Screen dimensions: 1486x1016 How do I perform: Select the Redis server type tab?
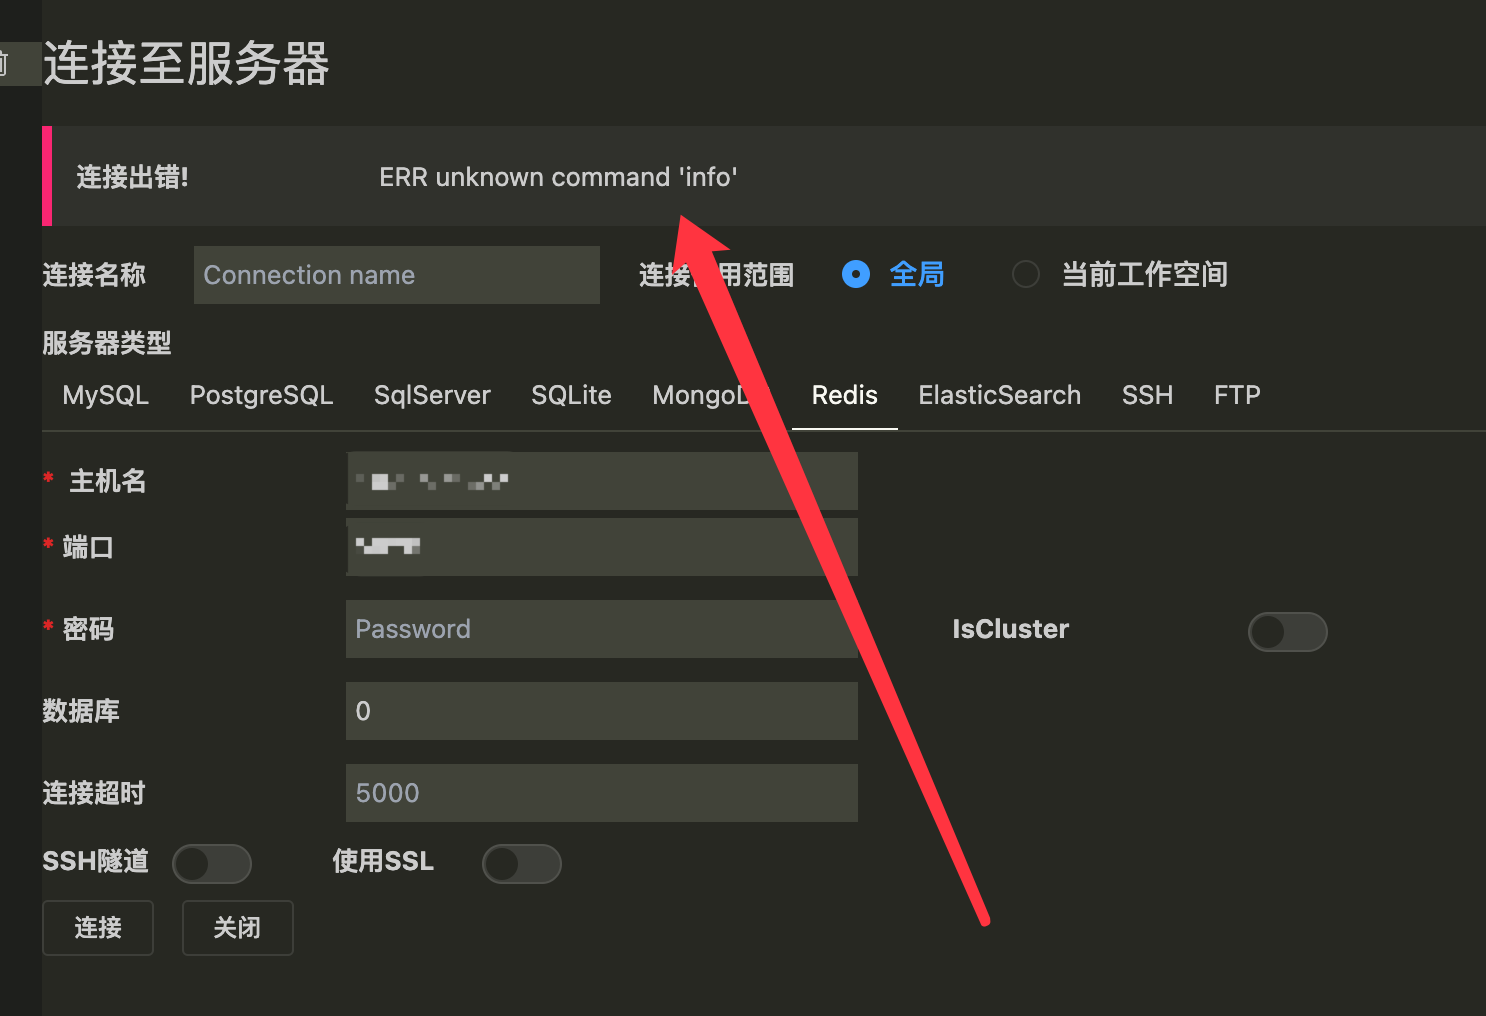click(844, 395)
